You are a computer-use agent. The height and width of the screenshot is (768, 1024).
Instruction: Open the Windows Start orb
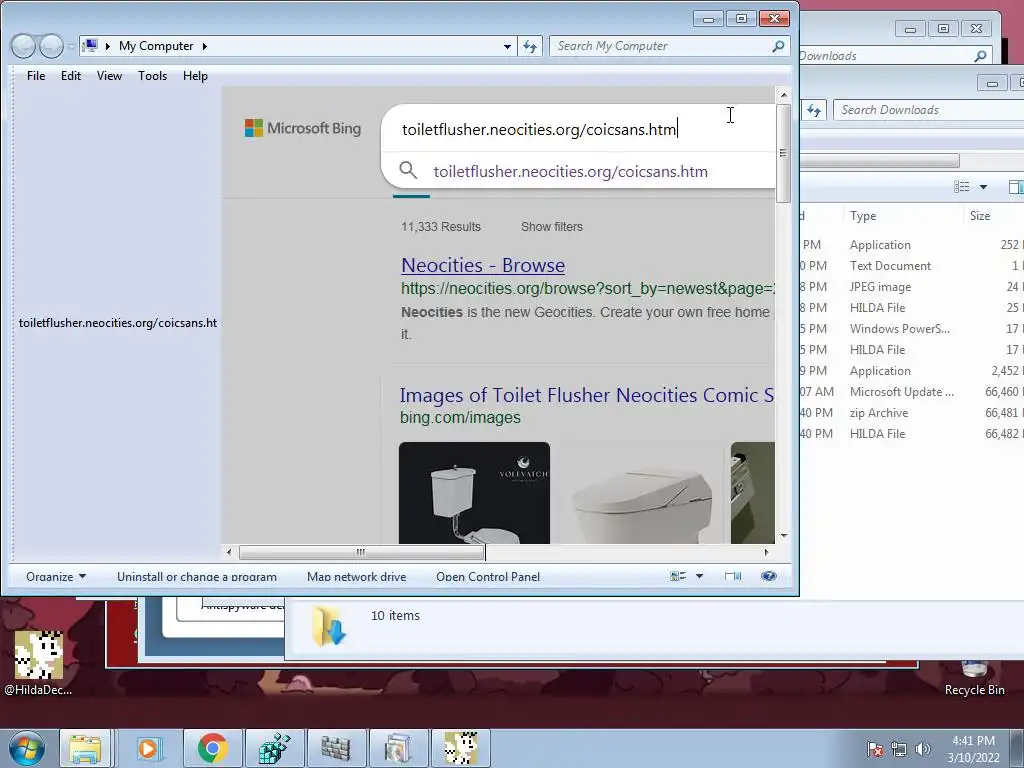click(x=27, y=748)
